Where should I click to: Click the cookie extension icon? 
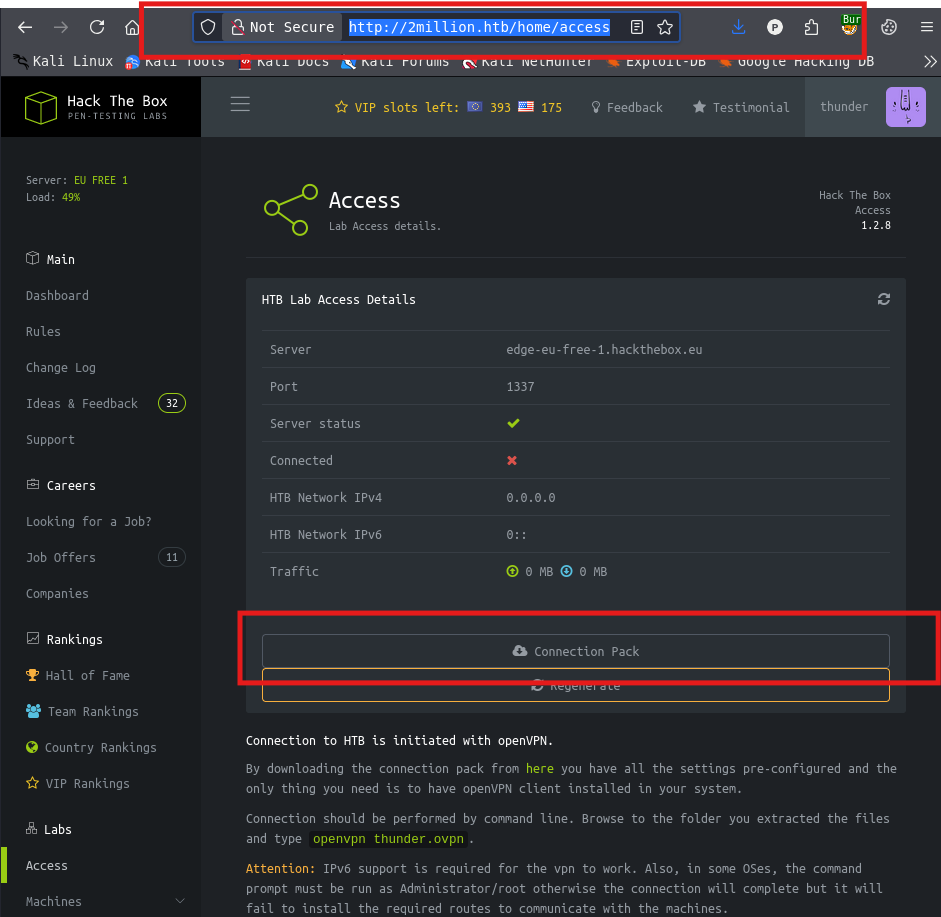pos(889,27)
